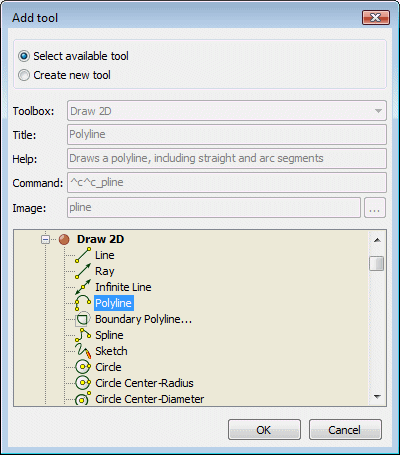
Task: Collapse the Draw 2D tree node
Action: tap(45, 239)
